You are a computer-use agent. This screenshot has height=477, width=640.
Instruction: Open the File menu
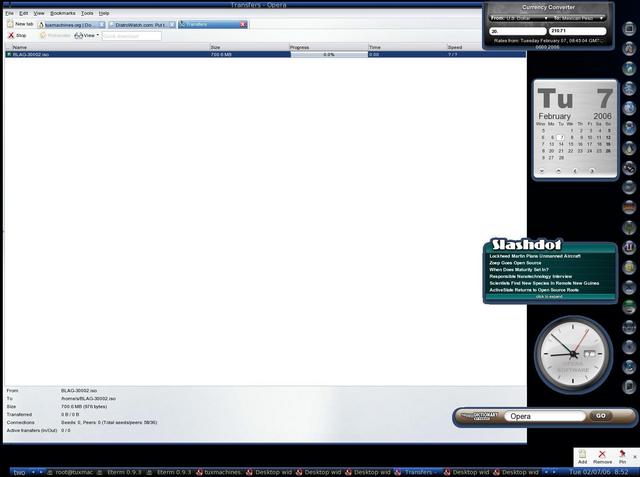pos(9,13)
